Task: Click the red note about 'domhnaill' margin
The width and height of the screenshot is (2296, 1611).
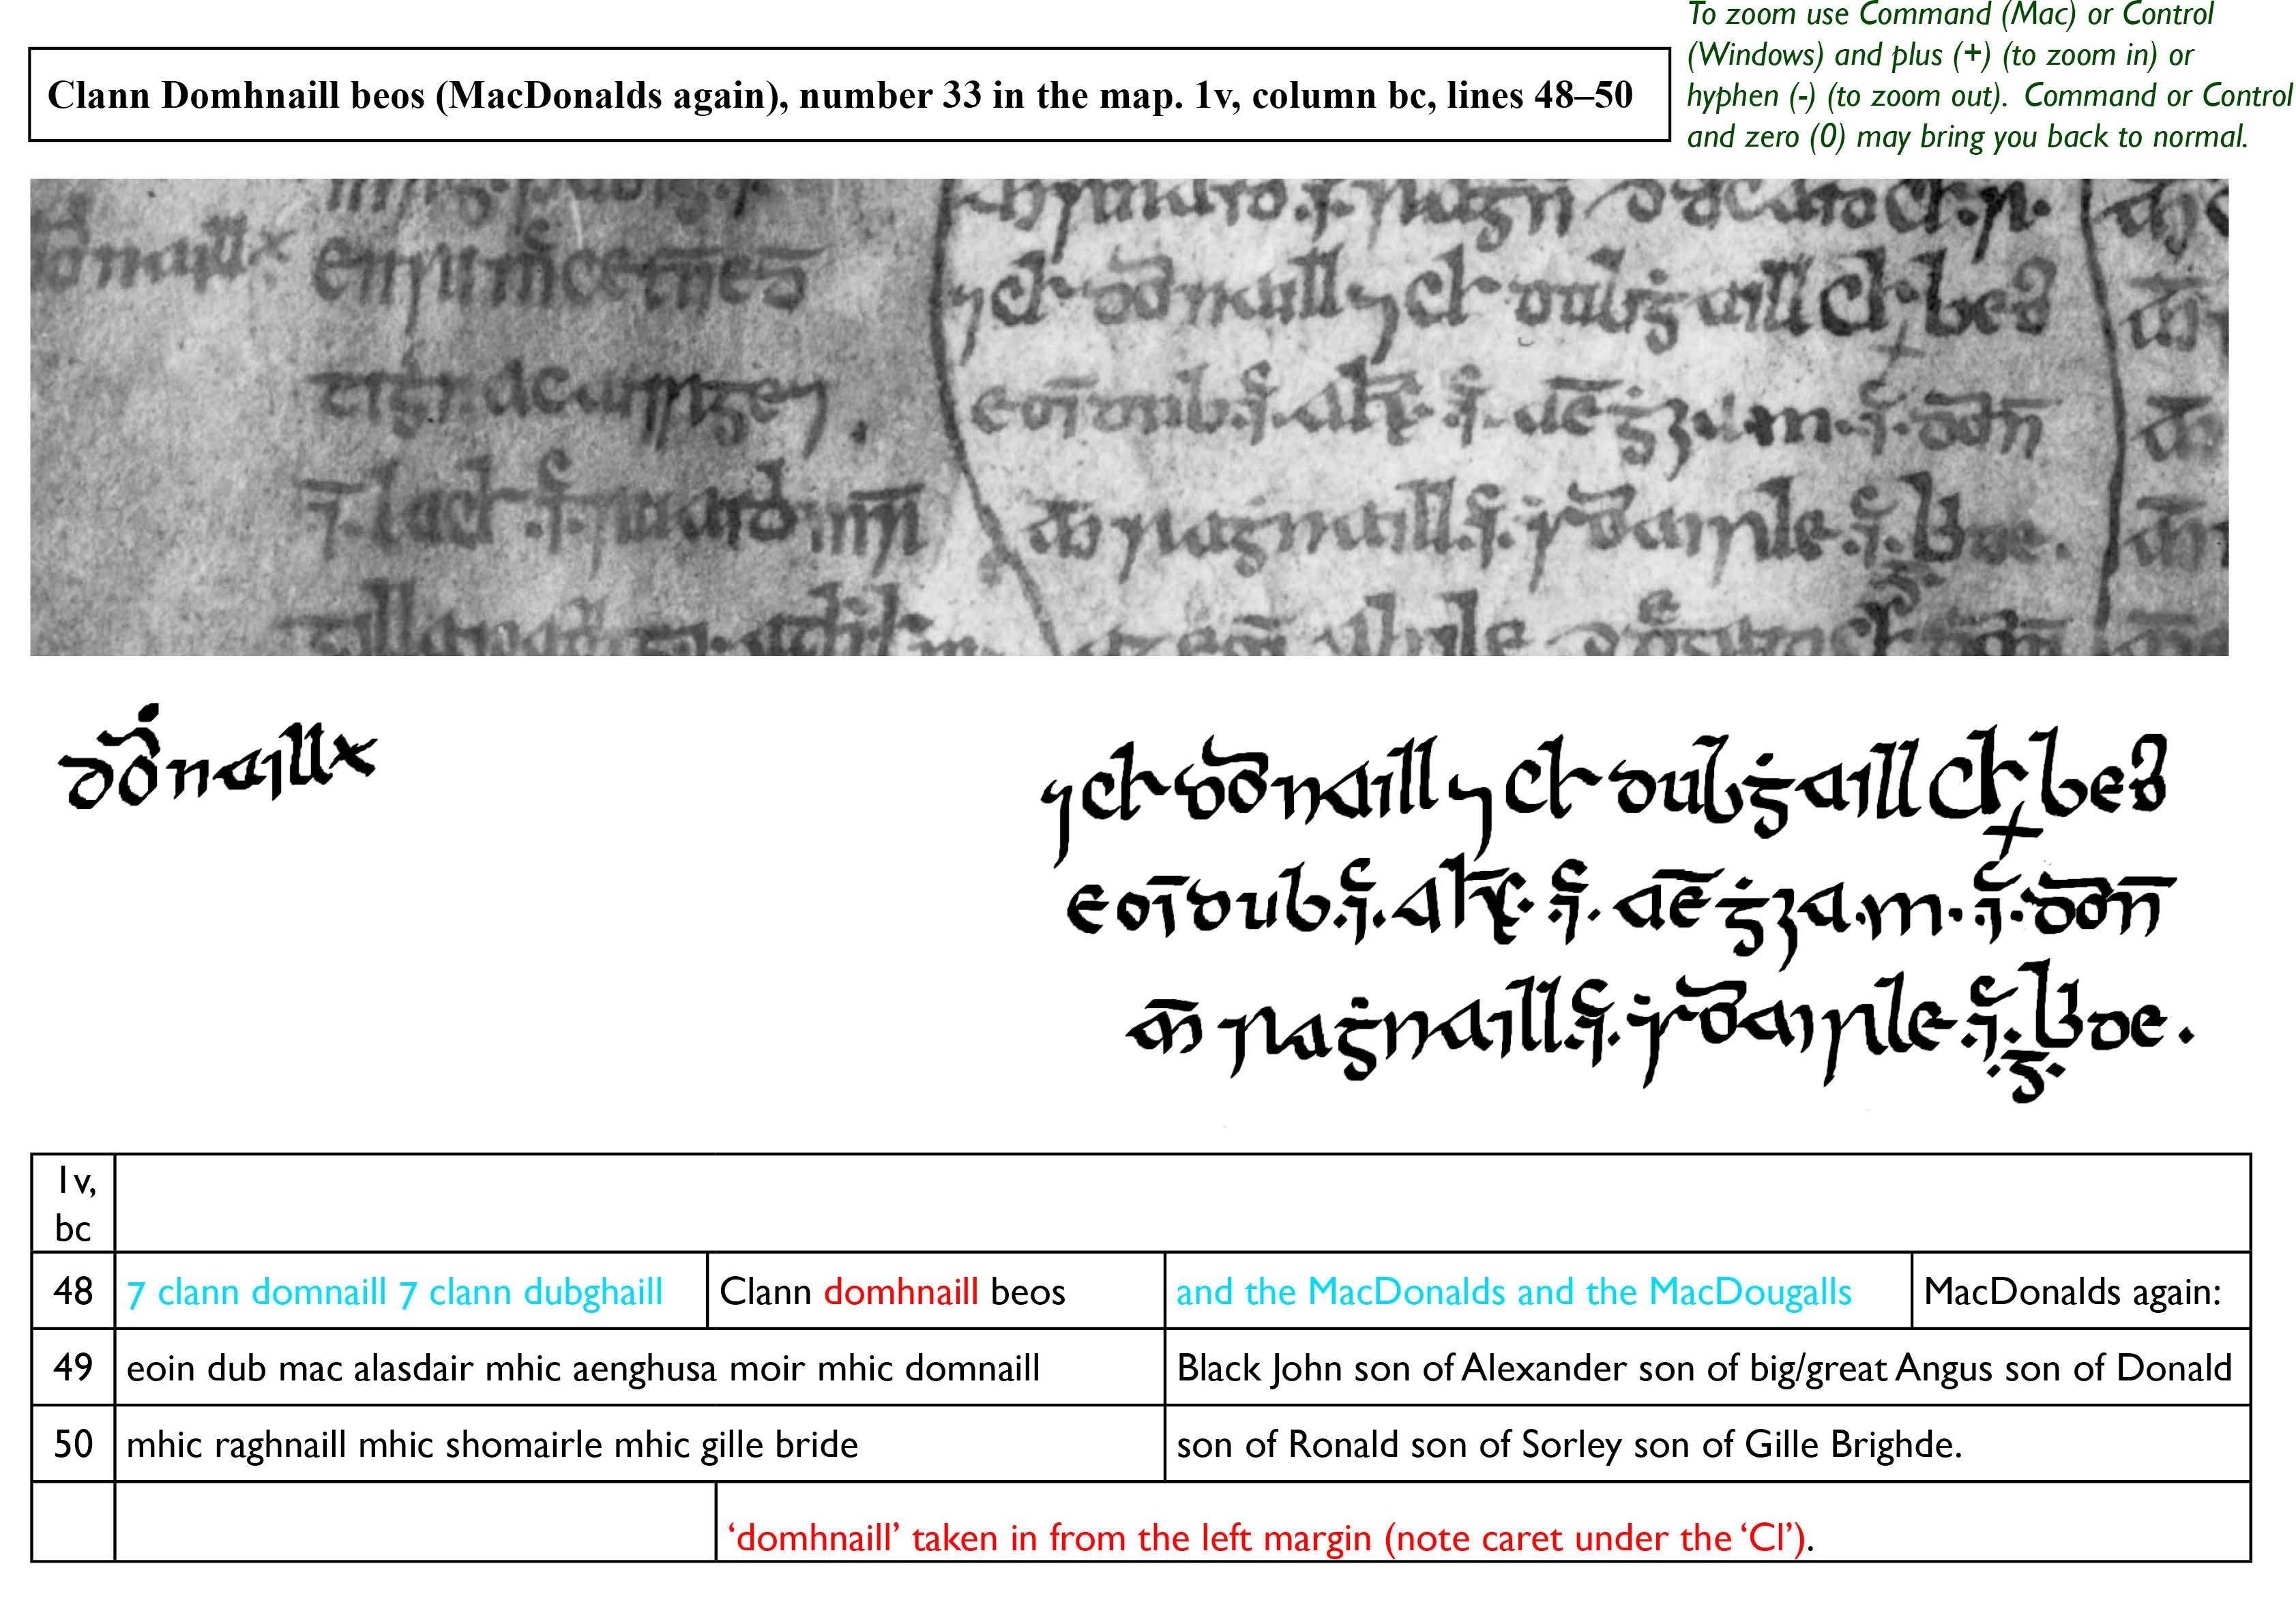Action: [x=1270, y=1537]
